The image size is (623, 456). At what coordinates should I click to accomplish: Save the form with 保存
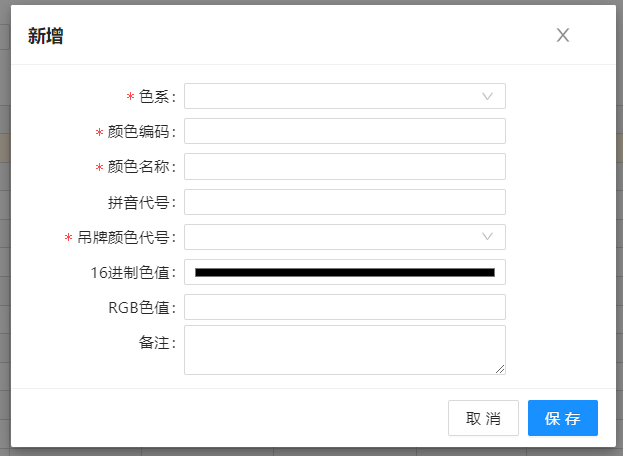[562, 418]
